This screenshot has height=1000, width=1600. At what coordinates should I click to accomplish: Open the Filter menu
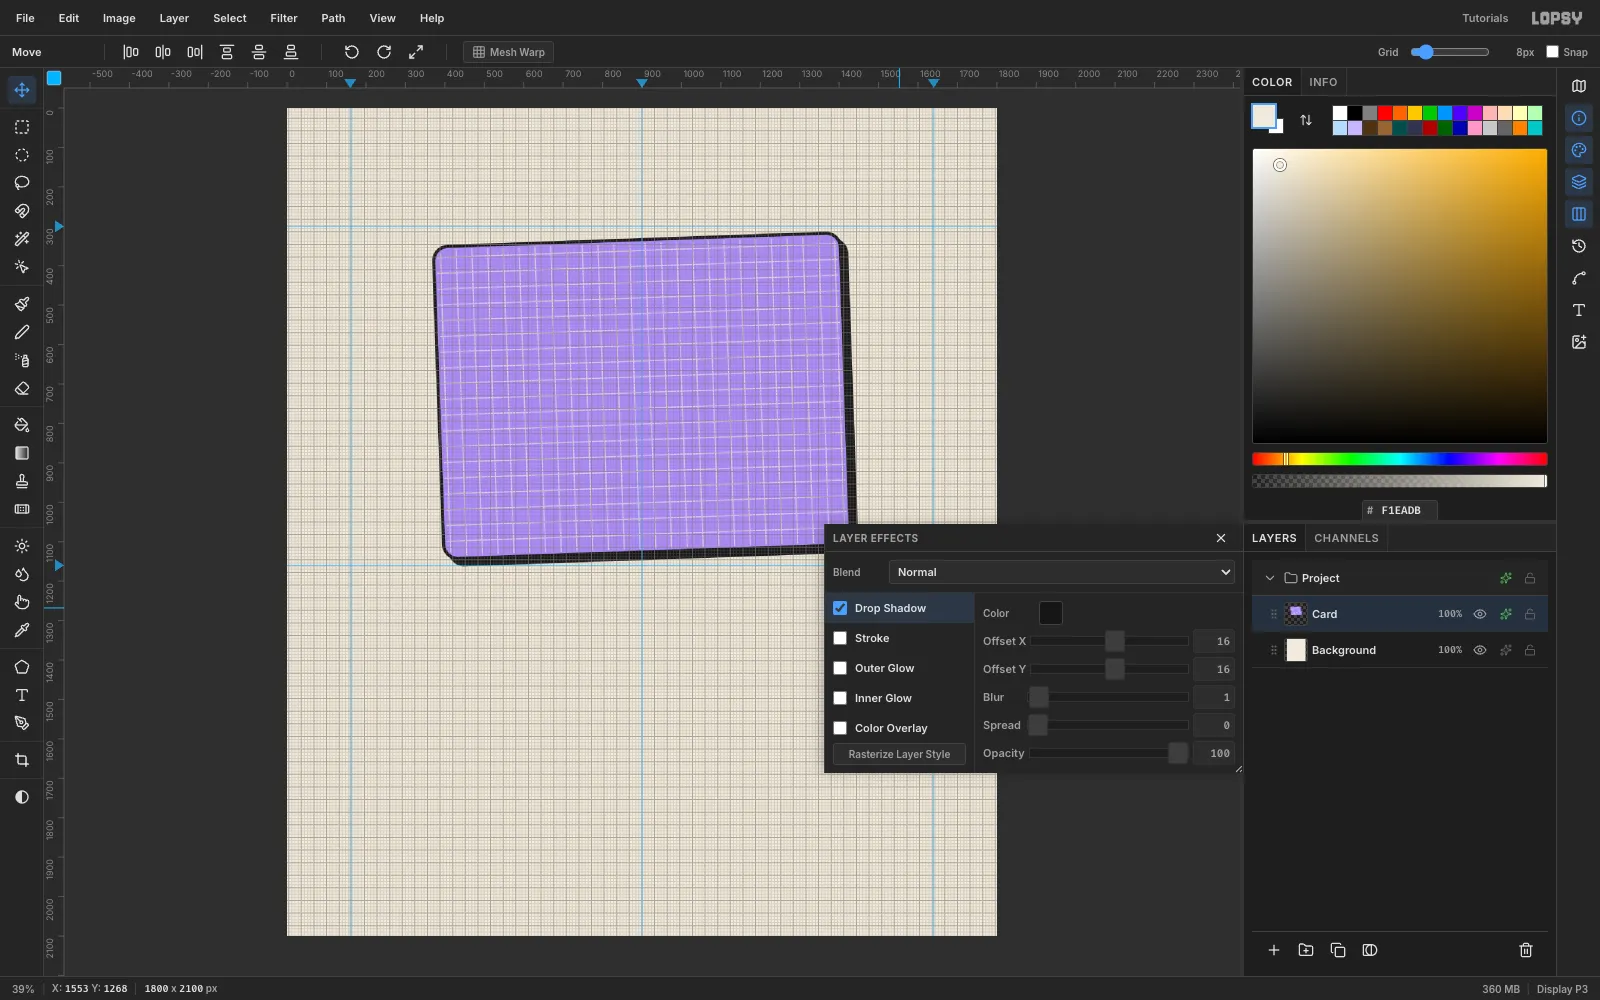click(284, 18)
